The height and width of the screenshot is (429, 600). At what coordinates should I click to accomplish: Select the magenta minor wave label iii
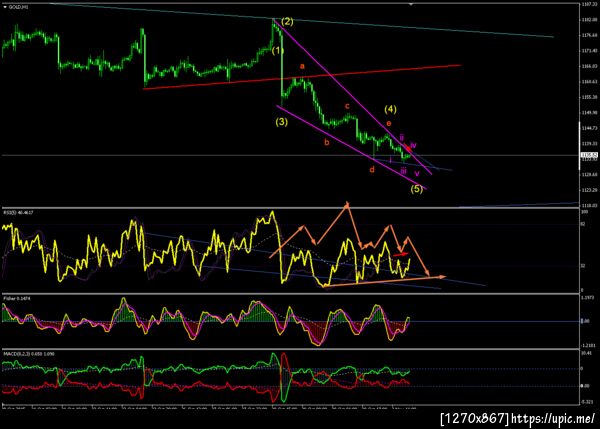point(403,171)
